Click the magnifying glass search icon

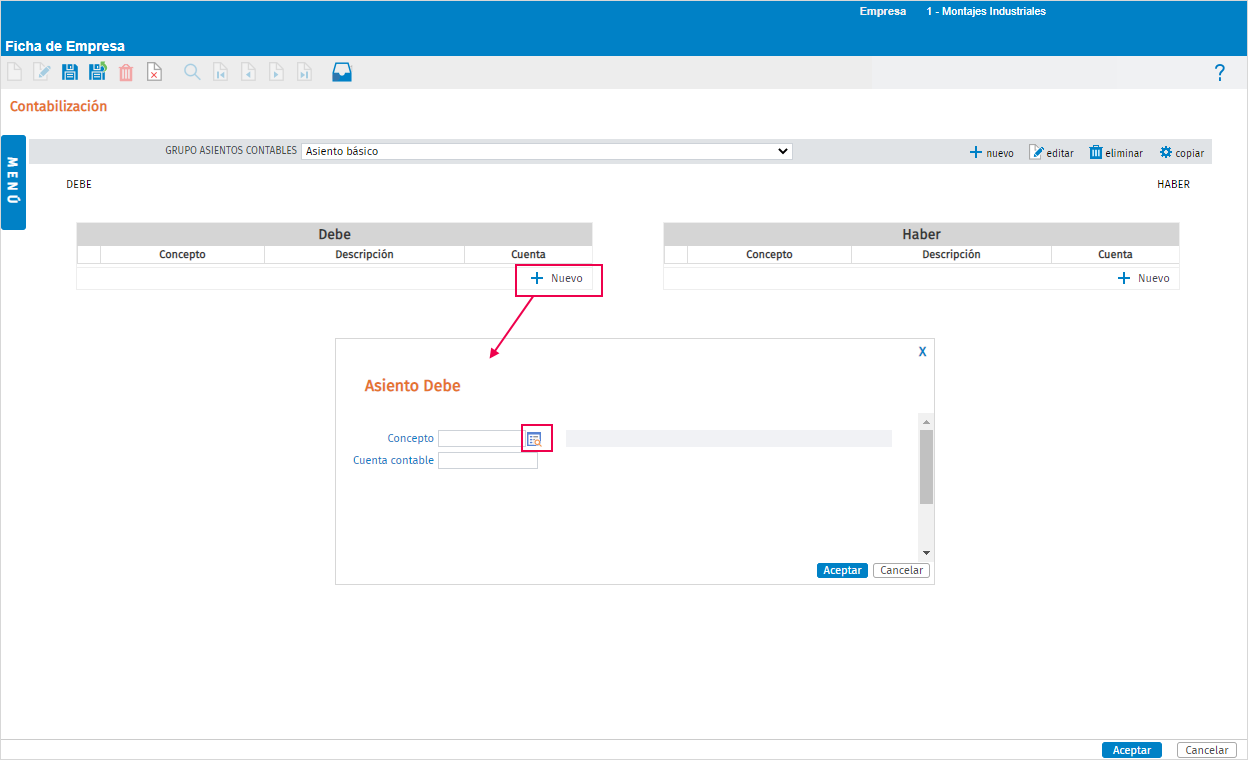tap(192, 72)
